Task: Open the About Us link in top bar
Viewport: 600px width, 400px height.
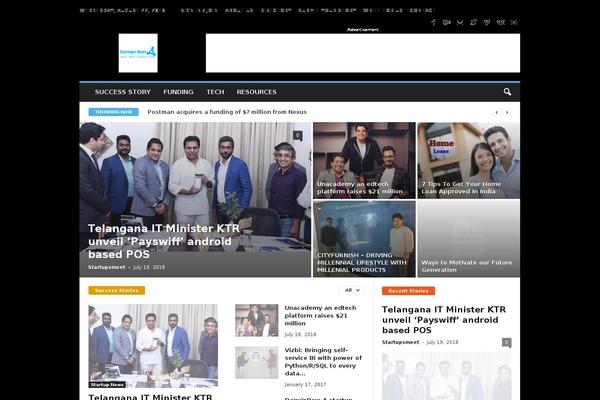Action: (x=239, y=10)
